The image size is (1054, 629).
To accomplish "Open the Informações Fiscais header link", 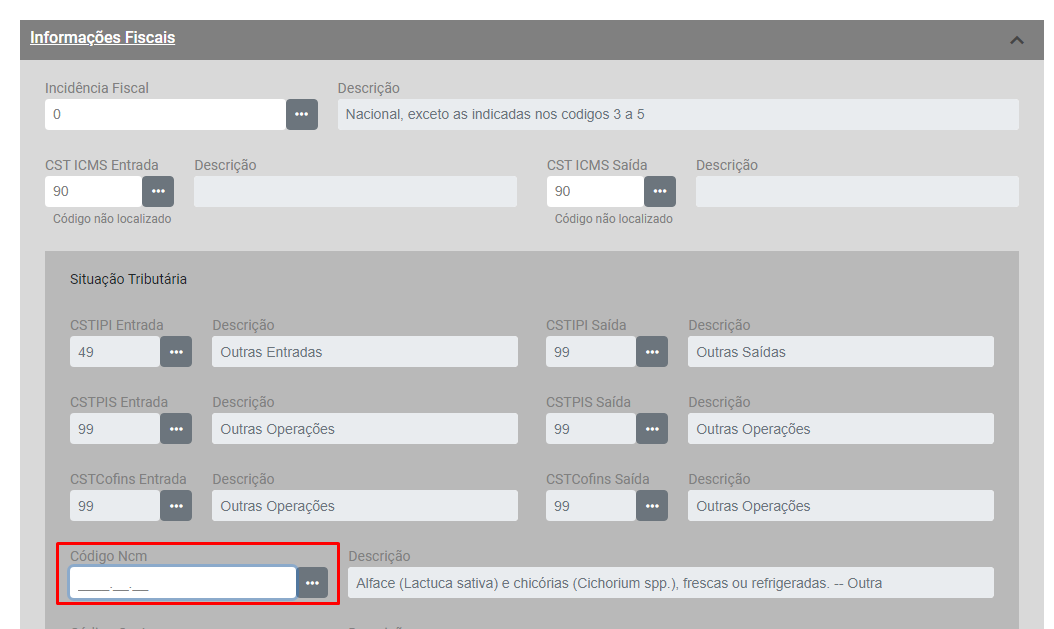I will 102,38.
